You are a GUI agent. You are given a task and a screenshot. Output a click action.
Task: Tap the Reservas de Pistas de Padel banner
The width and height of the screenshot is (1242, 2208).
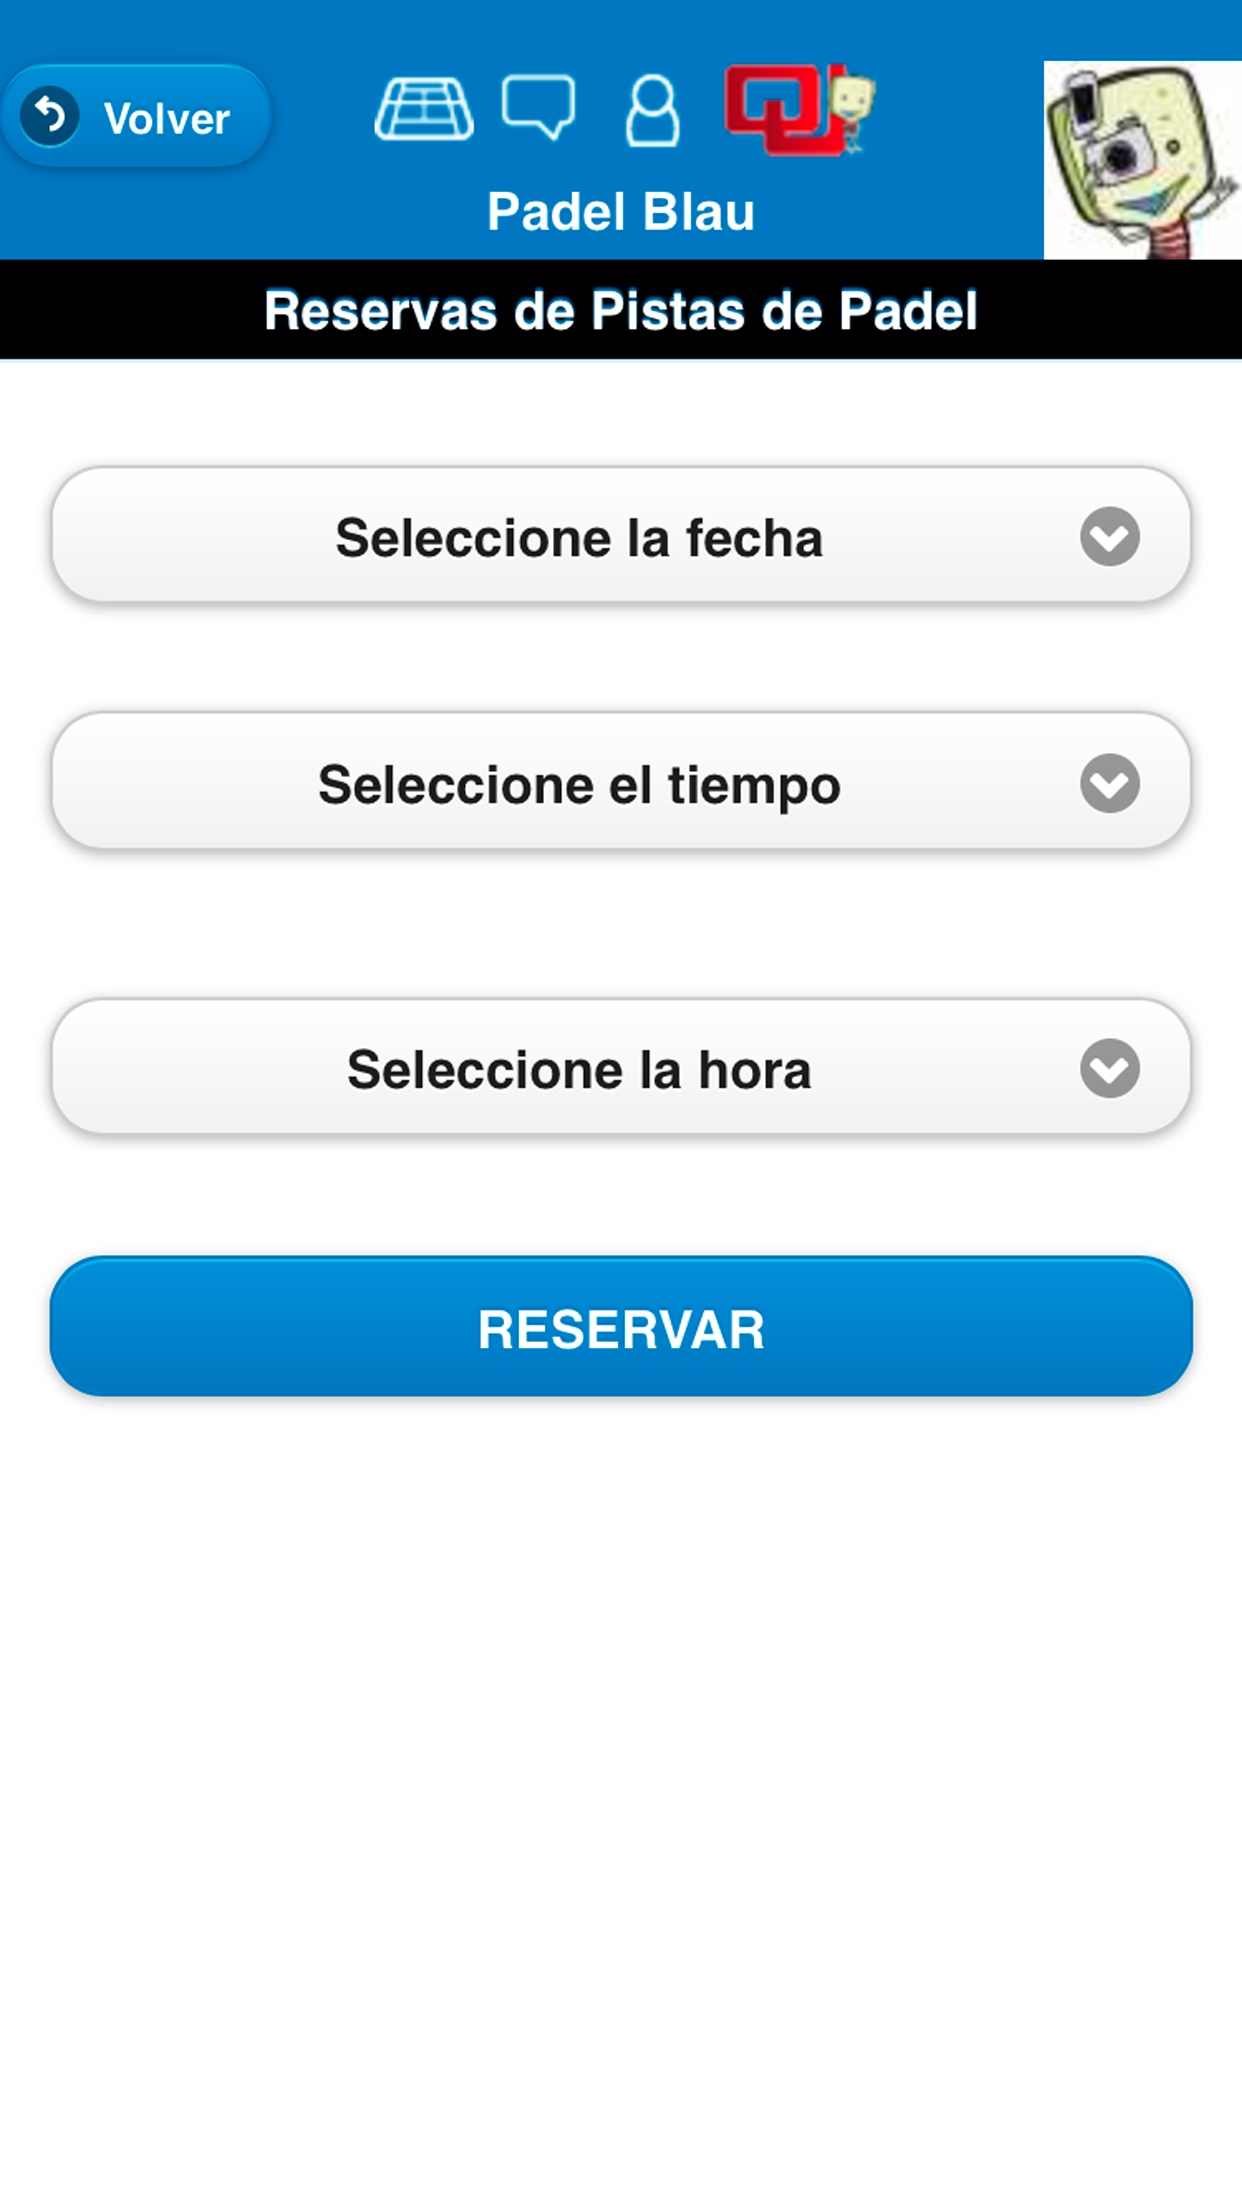click(x=620, y=310)
